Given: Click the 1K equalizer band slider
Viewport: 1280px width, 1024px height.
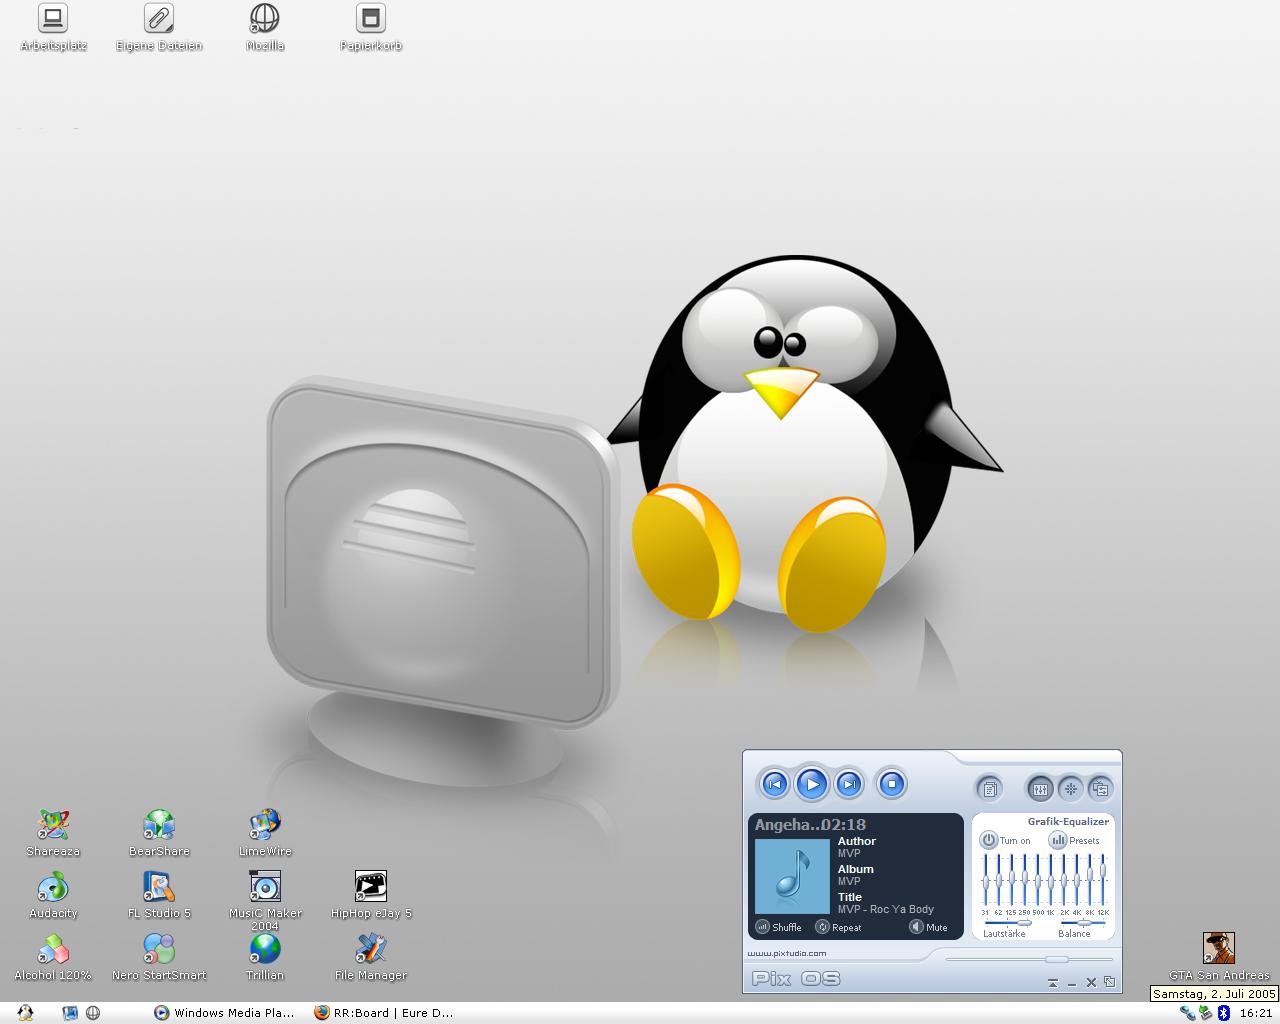Looking at the screenshot, I should point(1050,880).
